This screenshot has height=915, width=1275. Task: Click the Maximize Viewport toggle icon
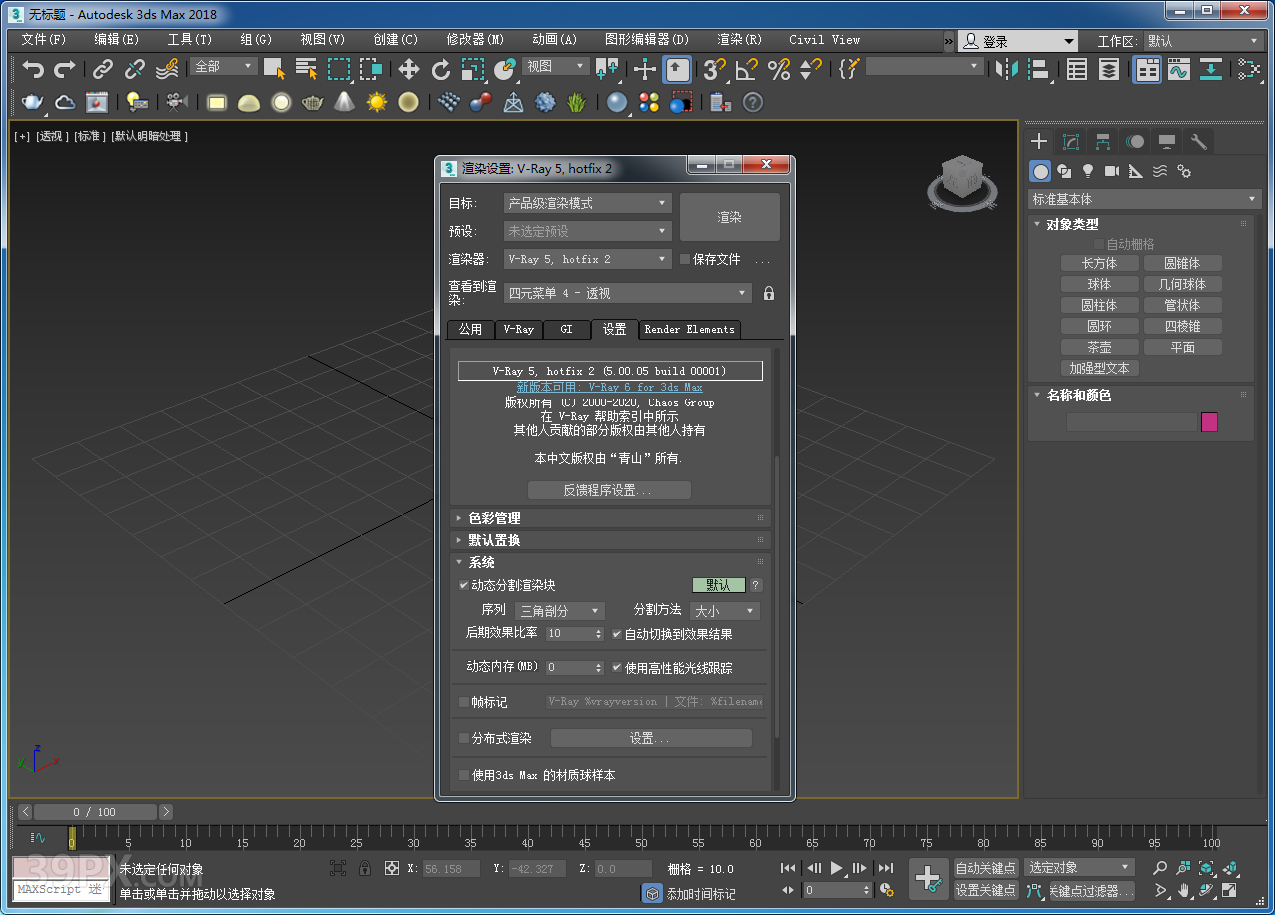coord(1229,889)
